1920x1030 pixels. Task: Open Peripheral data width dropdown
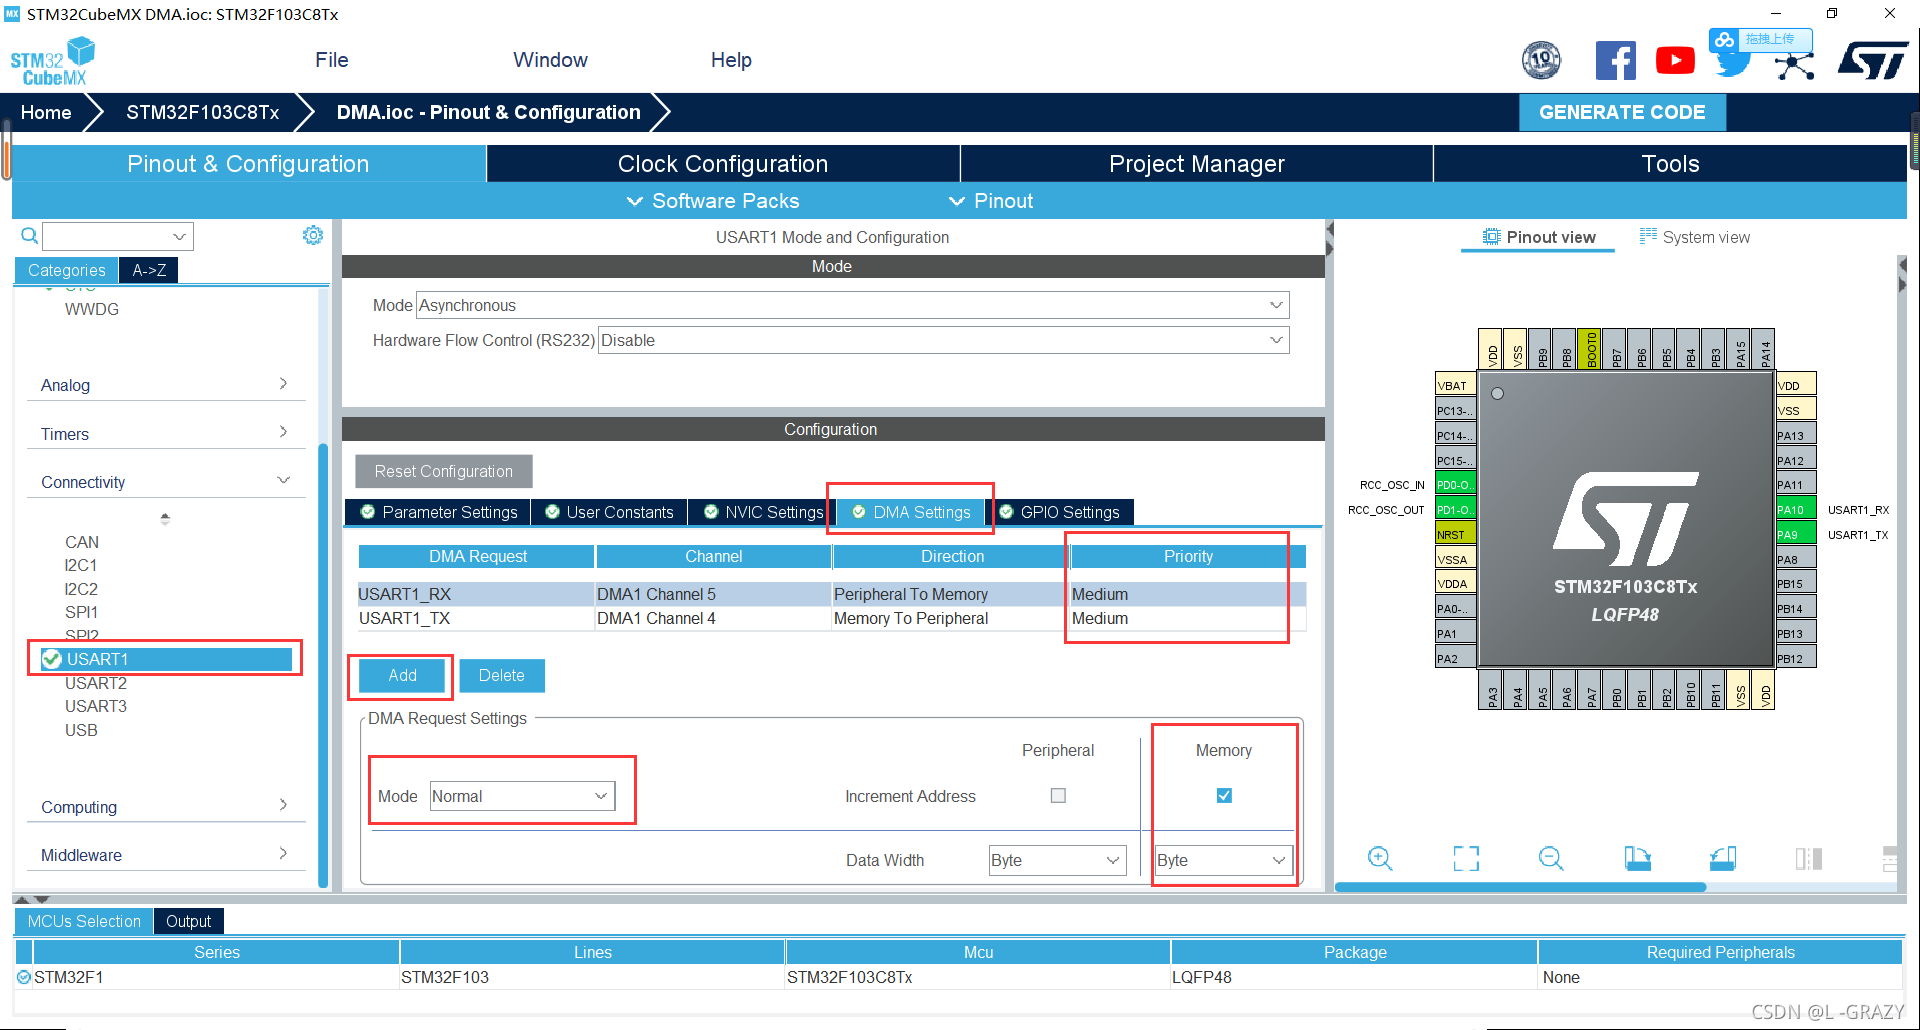click(x=1057, y=860)
